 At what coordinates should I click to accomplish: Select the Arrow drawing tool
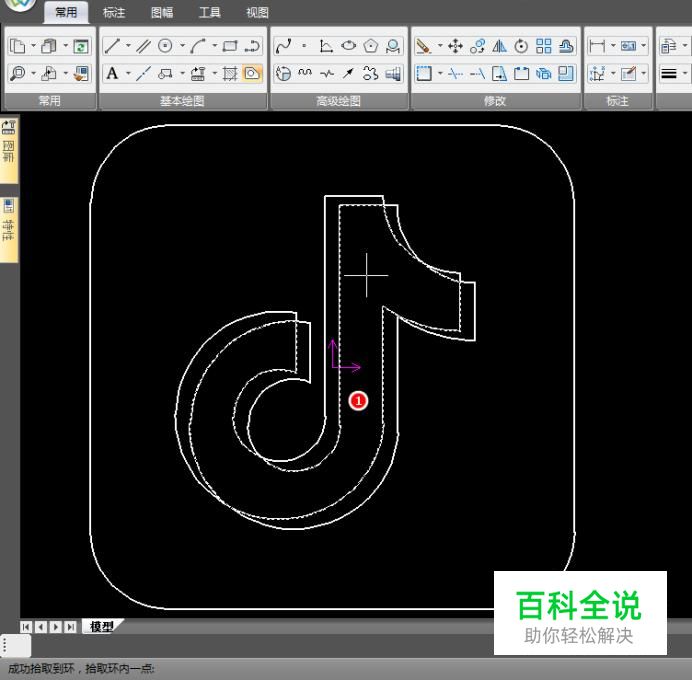(349, 73)
